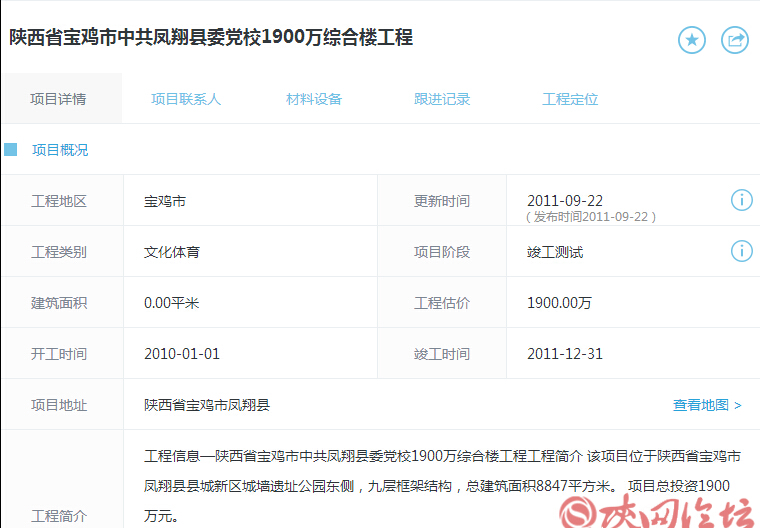The image size is (760, 528).
Task: Click the 1900.00万 estimate value
Action: click(559, 303)
